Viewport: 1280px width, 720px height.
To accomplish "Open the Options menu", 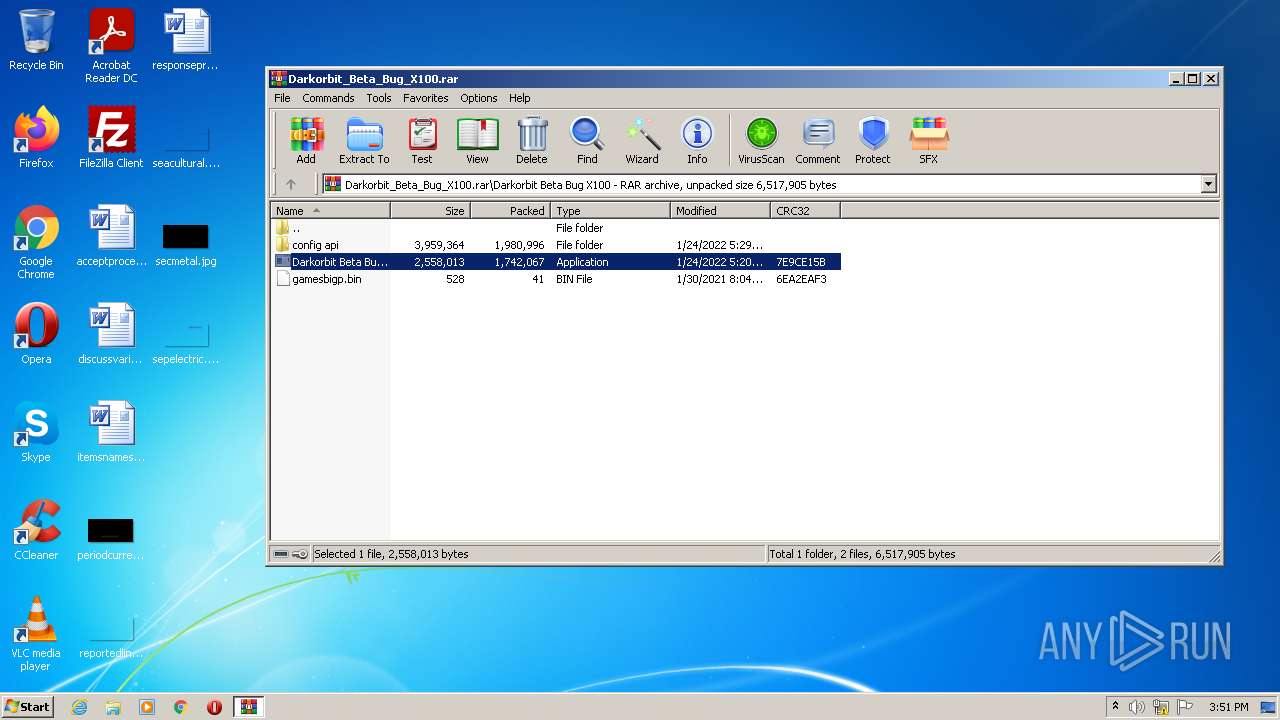I will click(x=479, y=98).
